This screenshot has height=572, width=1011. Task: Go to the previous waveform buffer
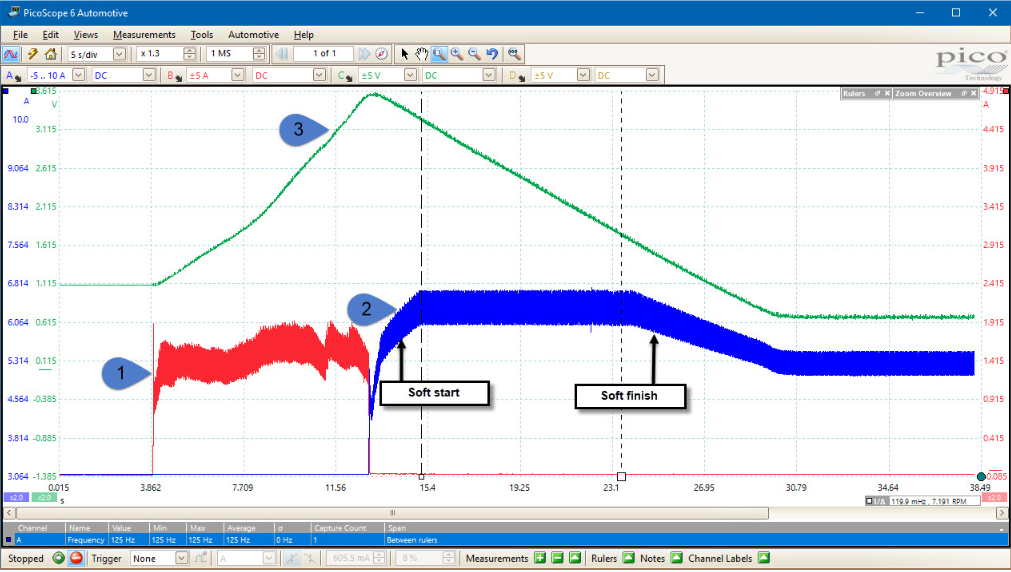(282, 54)
